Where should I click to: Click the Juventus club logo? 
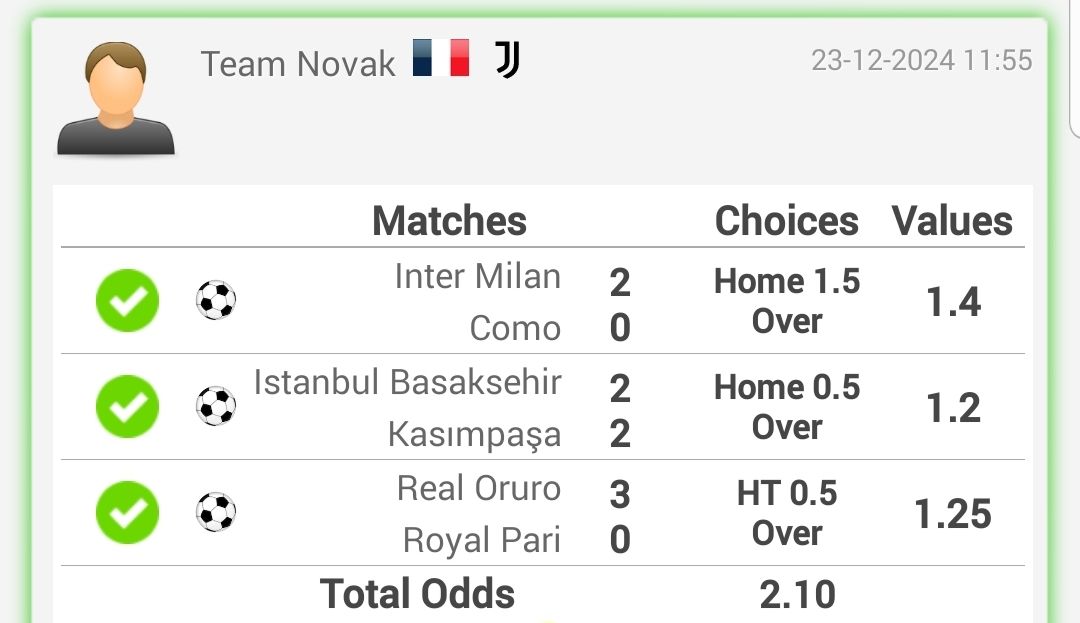click(508, 59)
